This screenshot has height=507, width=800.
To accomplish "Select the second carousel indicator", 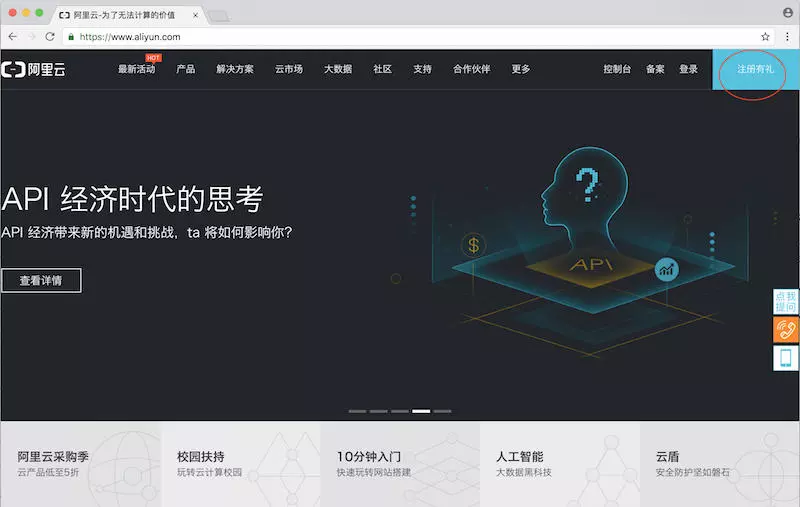I will [379, 411].
